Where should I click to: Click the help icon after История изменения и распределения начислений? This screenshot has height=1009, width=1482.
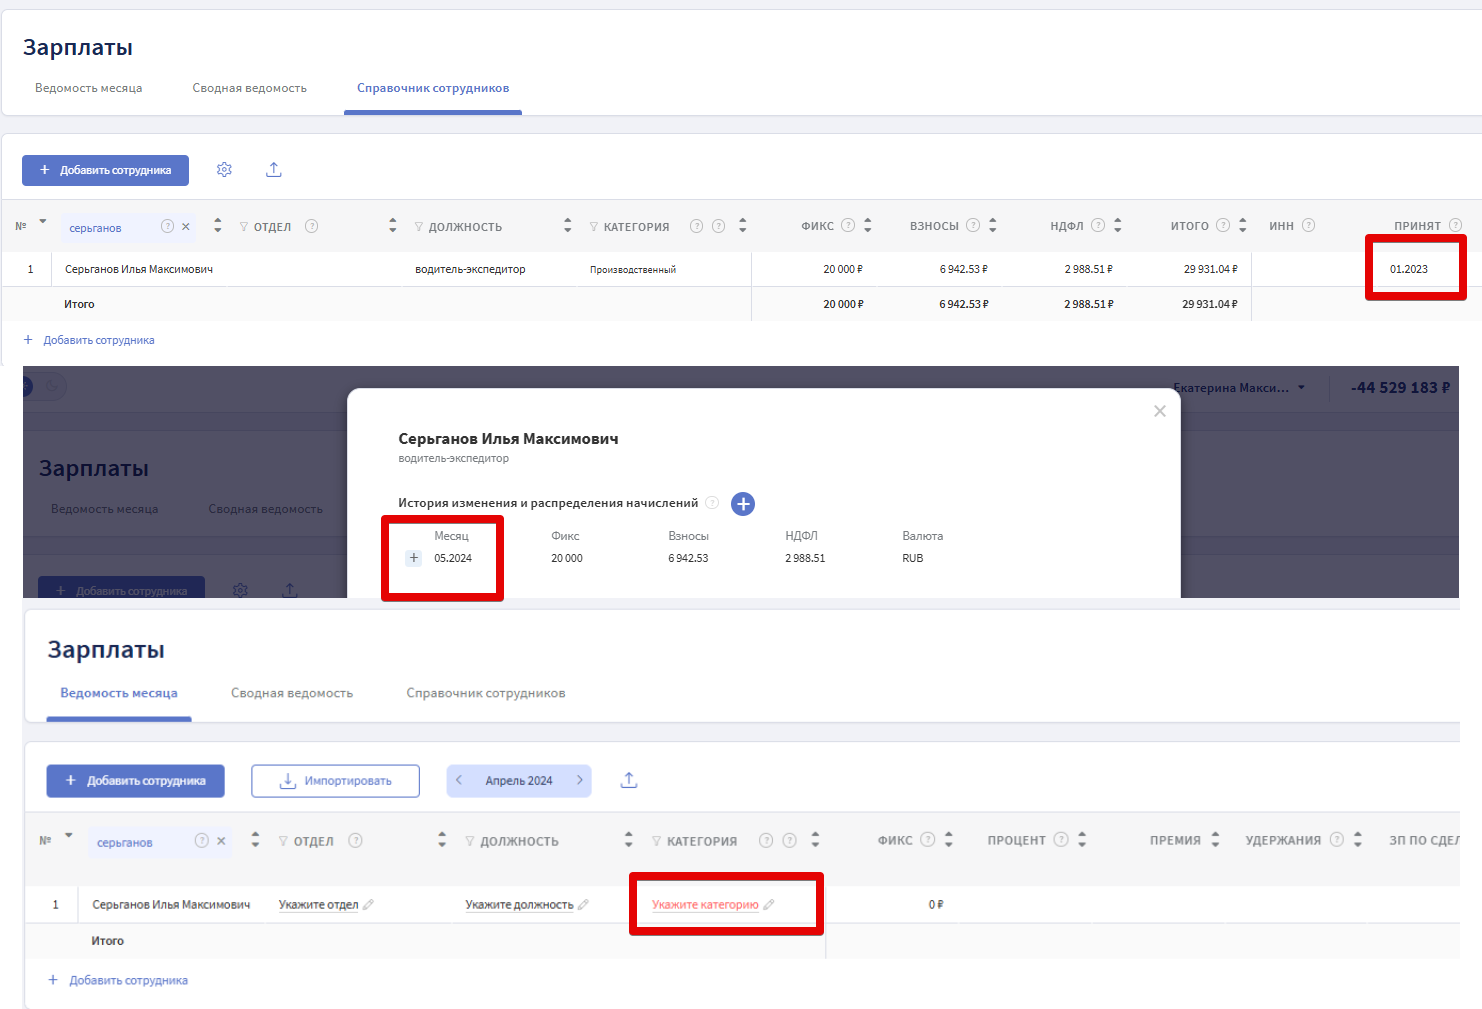(712, 503)
